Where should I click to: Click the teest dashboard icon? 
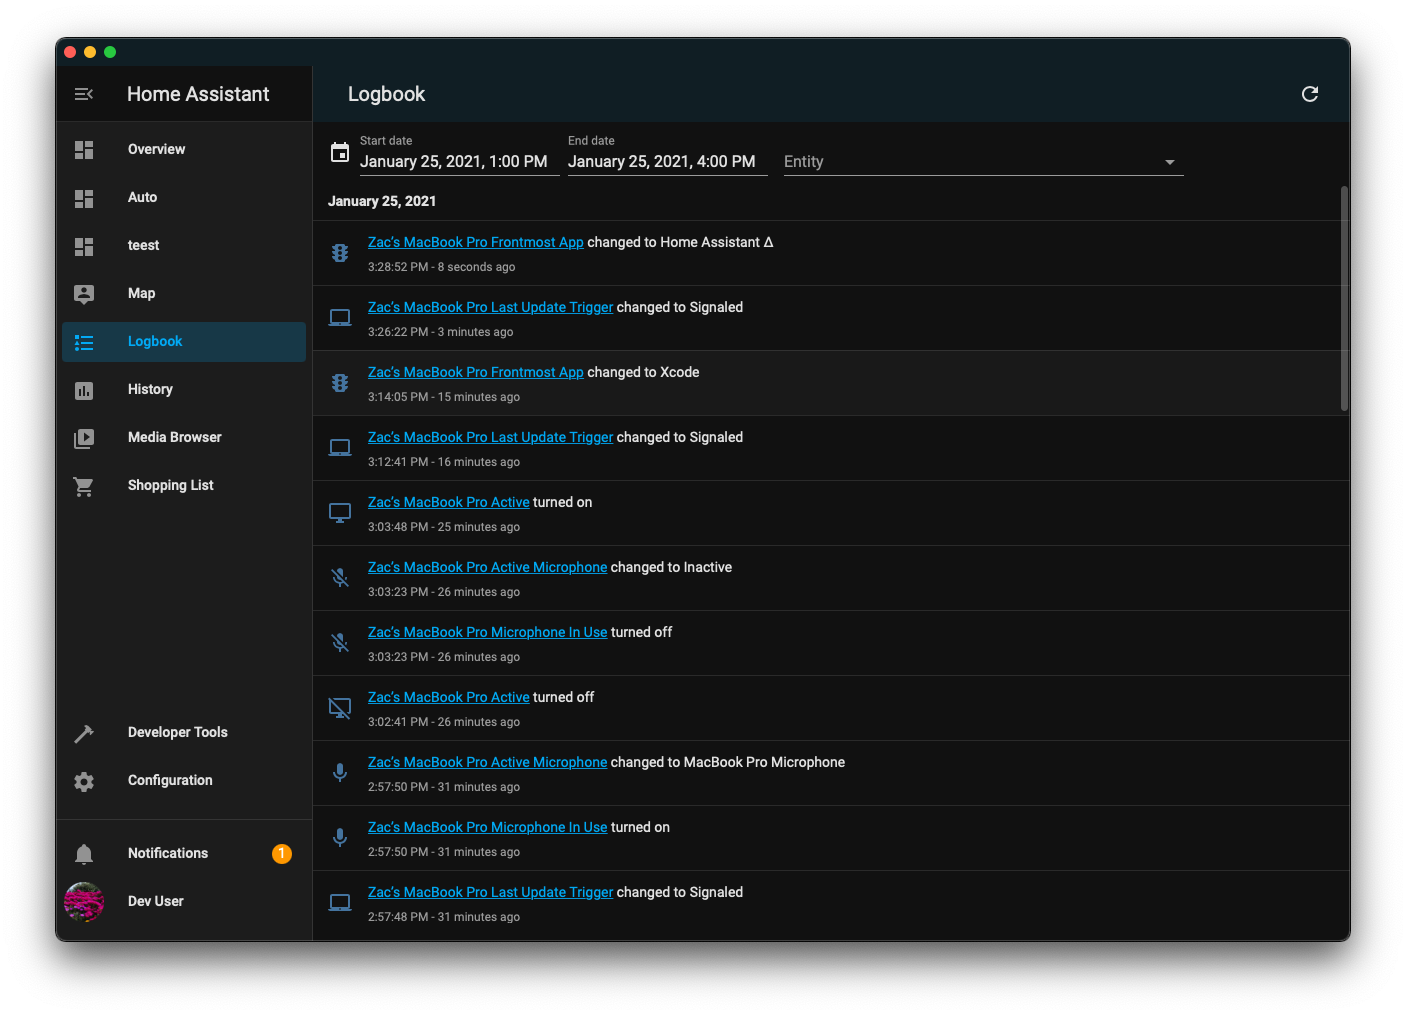pos(84,246)
